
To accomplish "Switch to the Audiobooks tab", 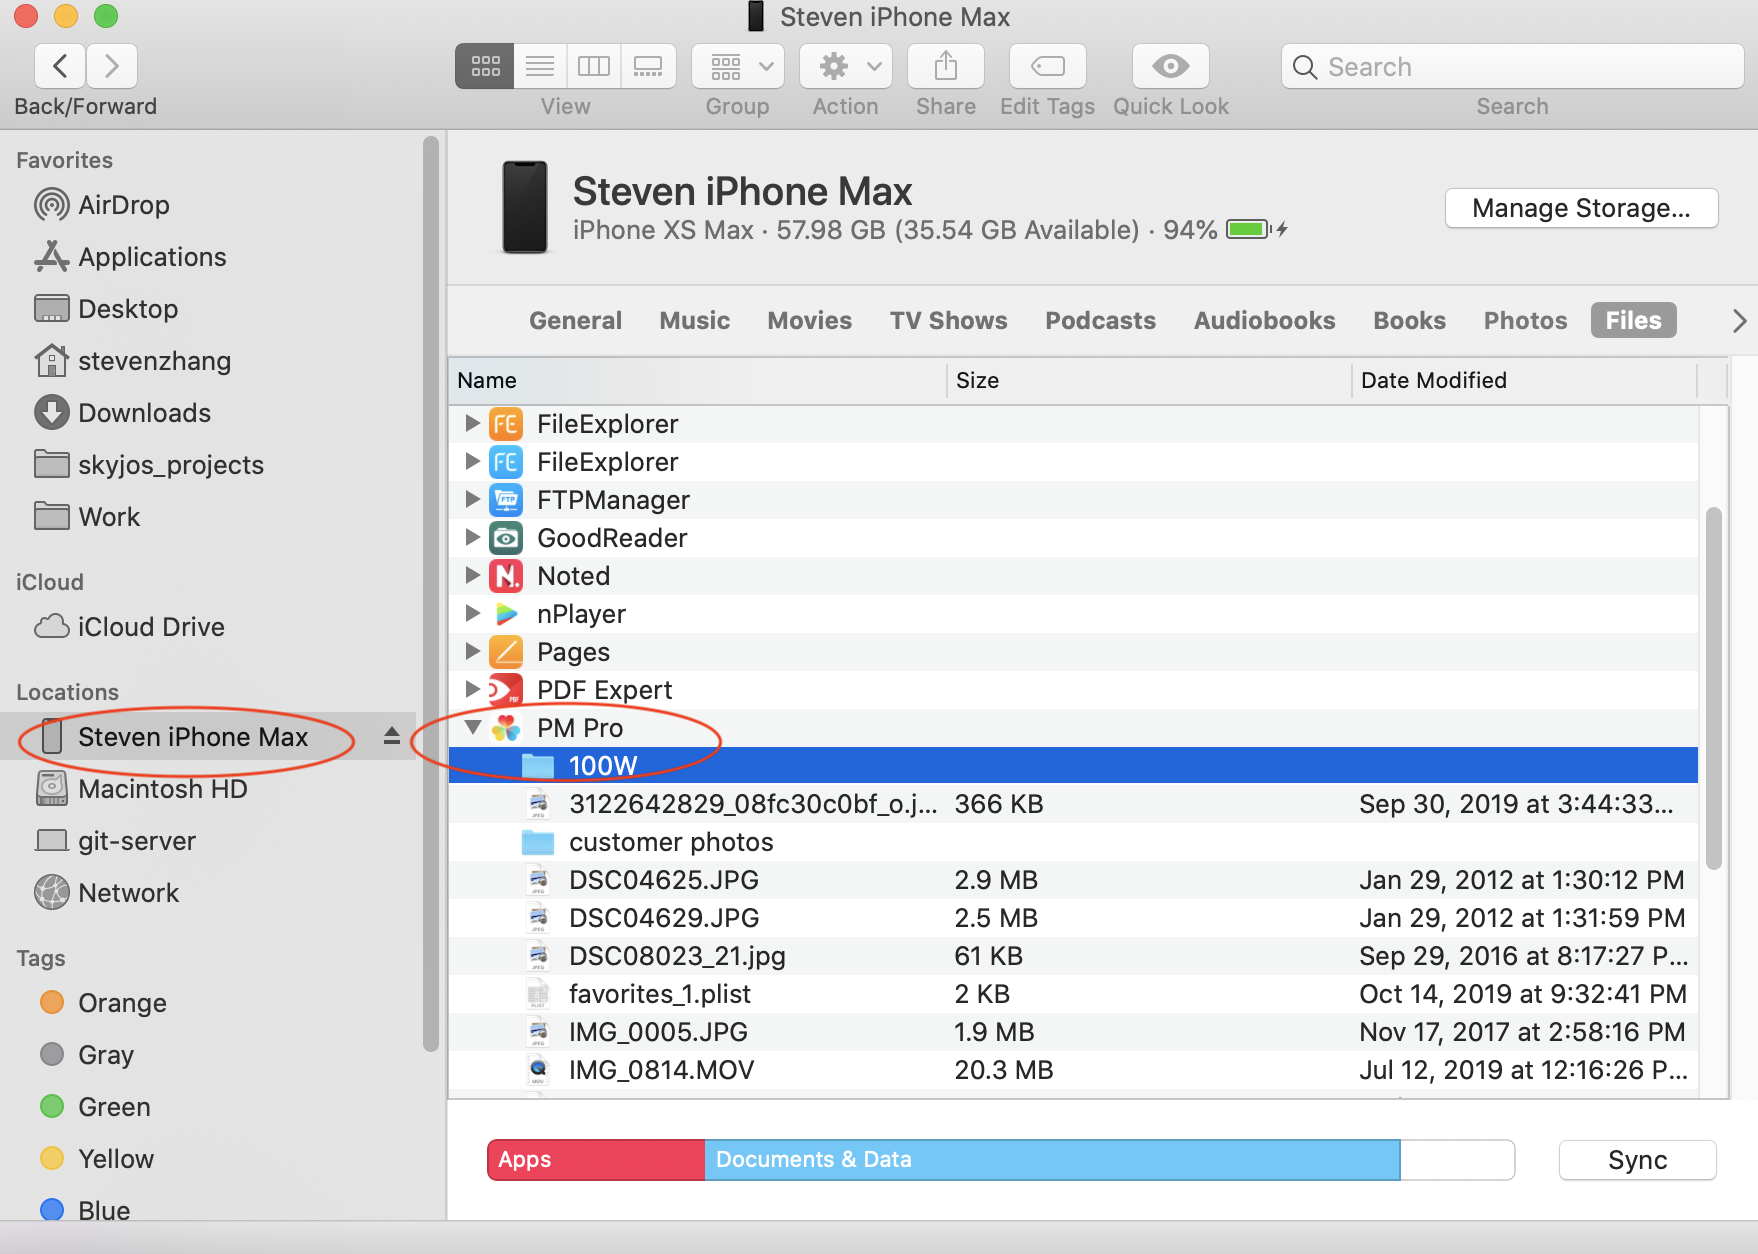I will 1264,320.
